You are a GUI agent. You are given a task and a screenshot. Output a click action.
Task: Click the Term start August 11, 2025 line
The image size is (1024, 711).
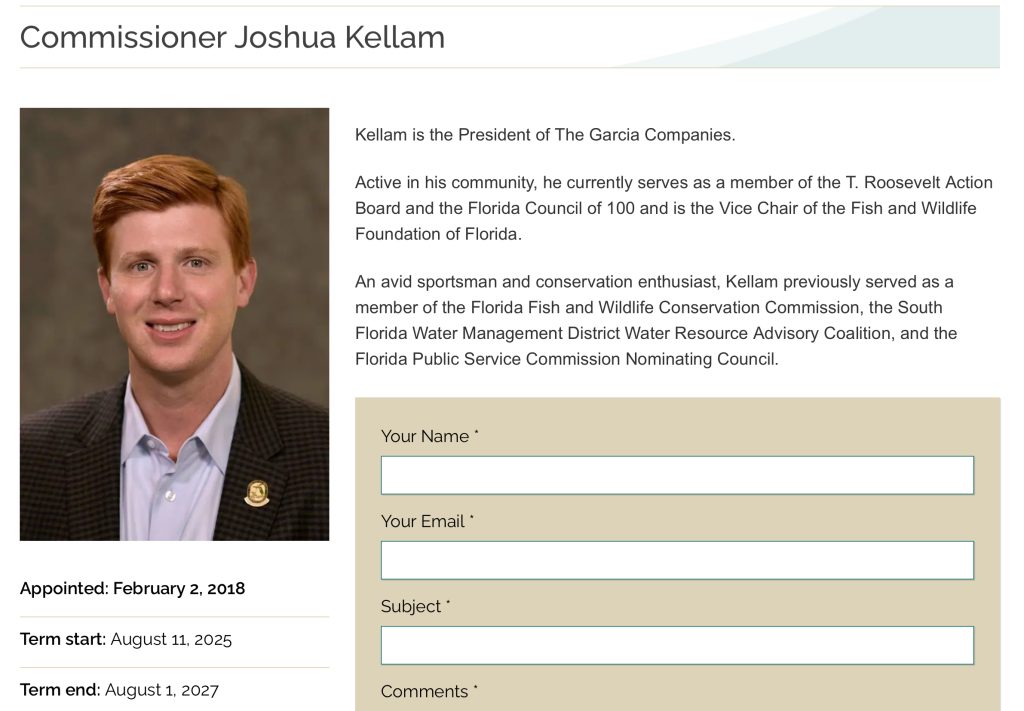pyautogui.click(x=126, y=639)
